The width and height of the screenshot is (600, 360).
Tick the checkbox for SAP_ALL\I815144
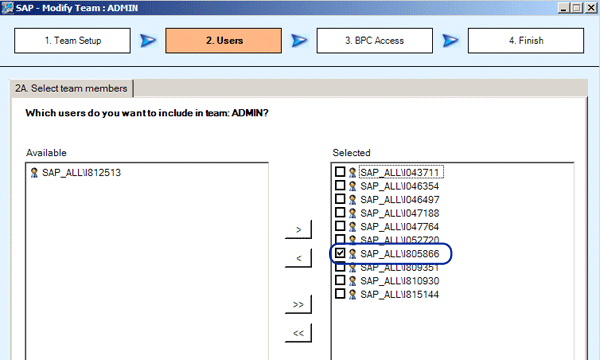click(340, 294)
